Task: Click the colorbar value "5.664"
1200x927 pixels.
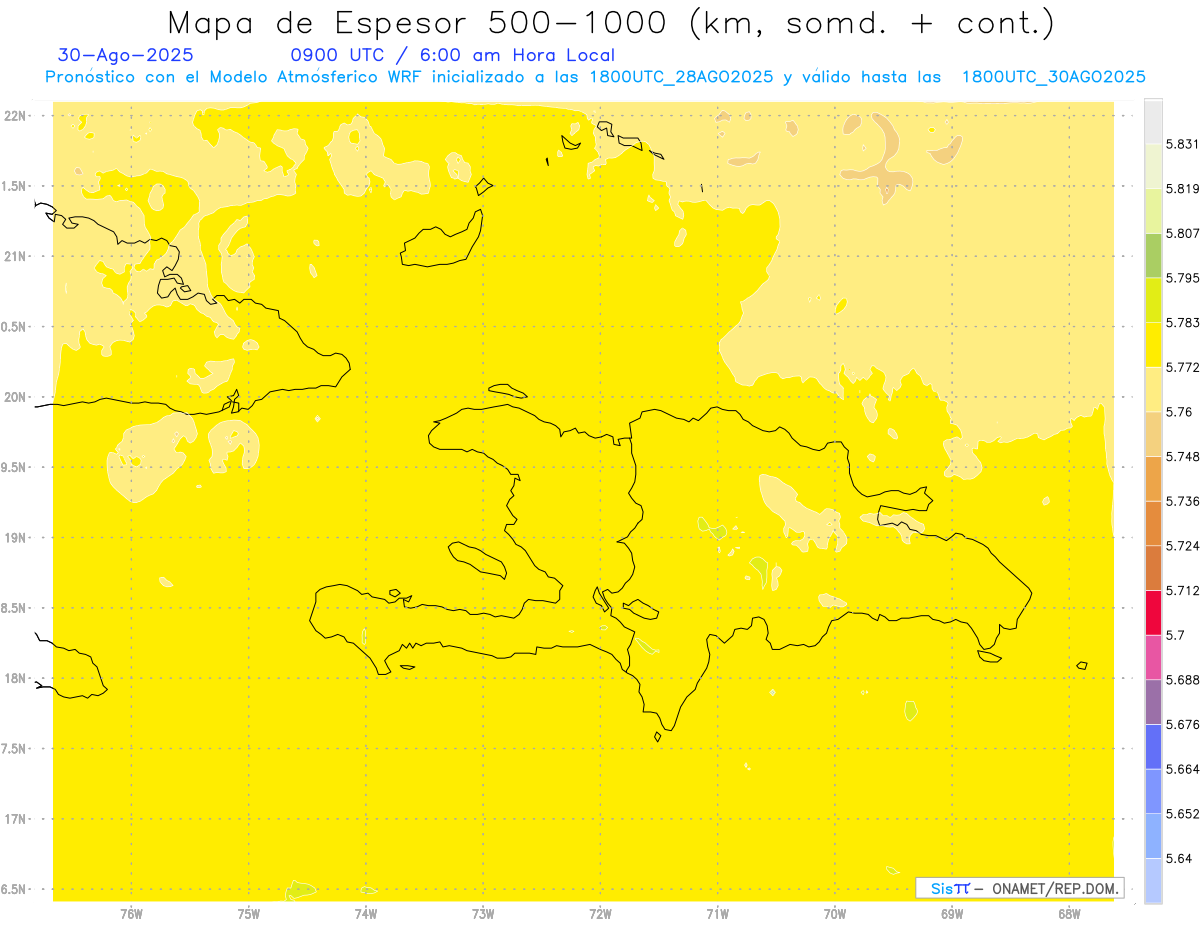Action: tap(1182, 769)
